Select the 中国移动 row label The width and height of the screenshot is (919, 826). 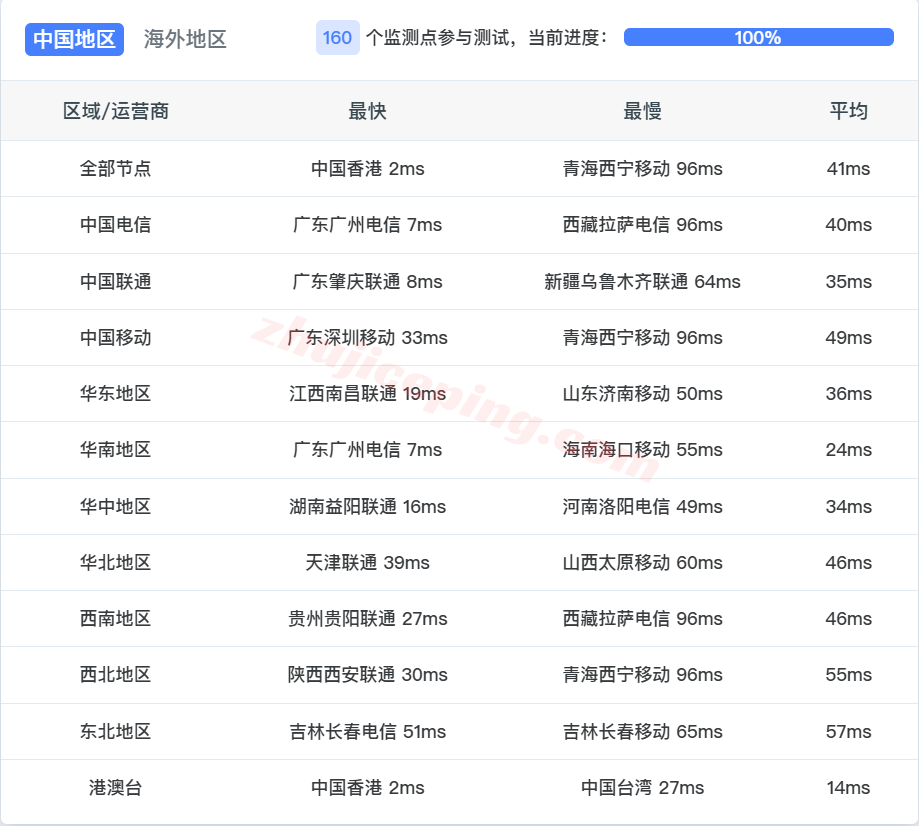[x=115, y=338]
